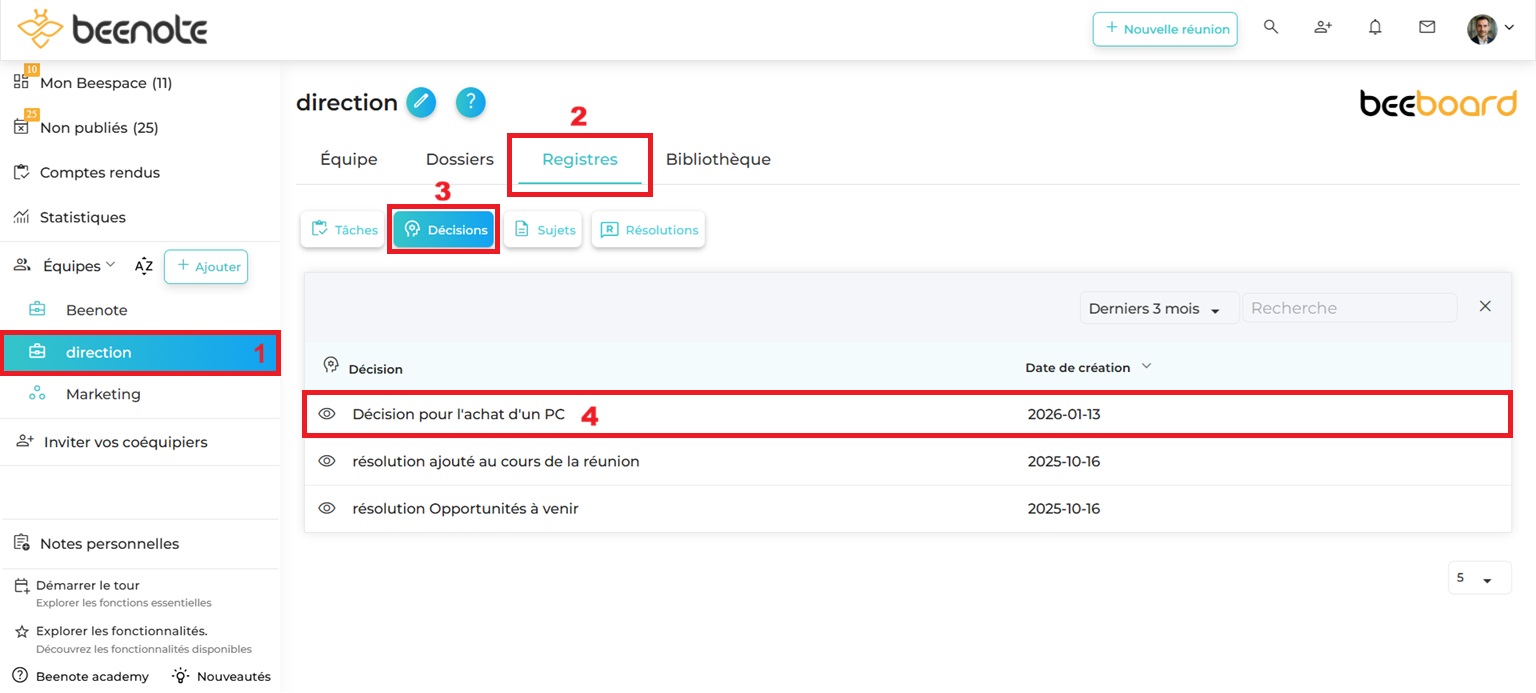The image size is (1536, 693).
Task: Click the blue question mark help icon
Action: pyautogui.click(x=470, y=102)
